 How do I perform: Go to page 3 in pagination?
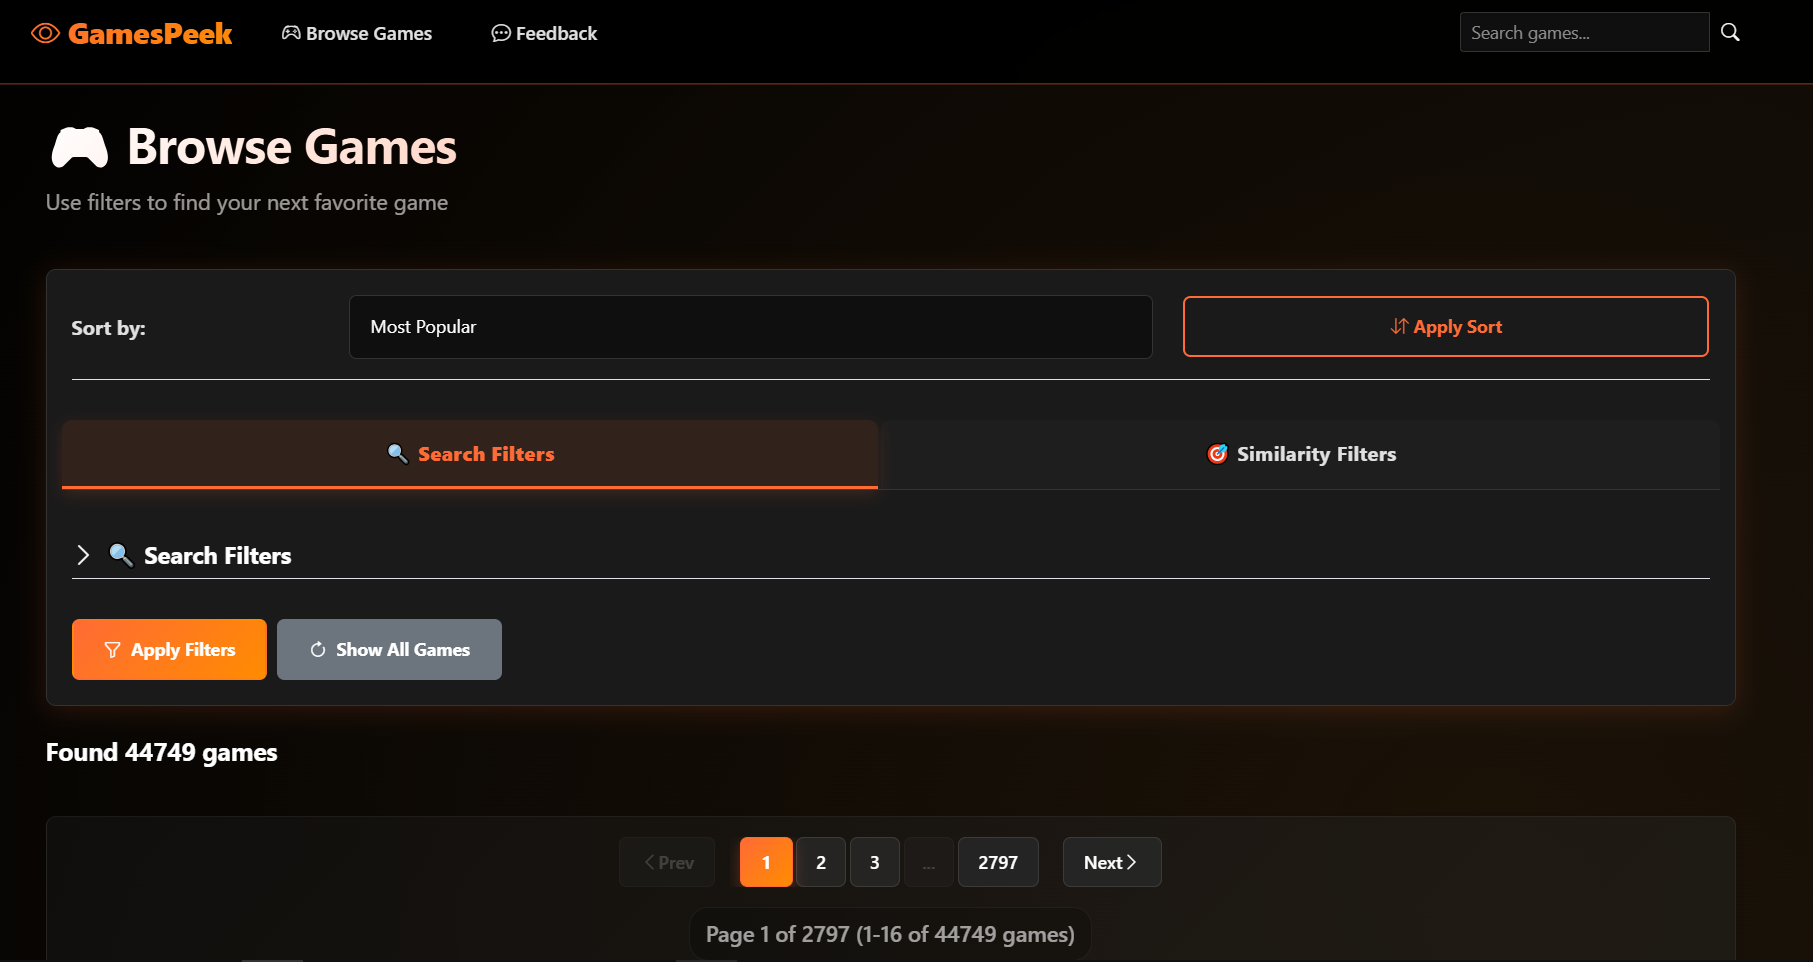pyautogui.click(x=875, y=862)
